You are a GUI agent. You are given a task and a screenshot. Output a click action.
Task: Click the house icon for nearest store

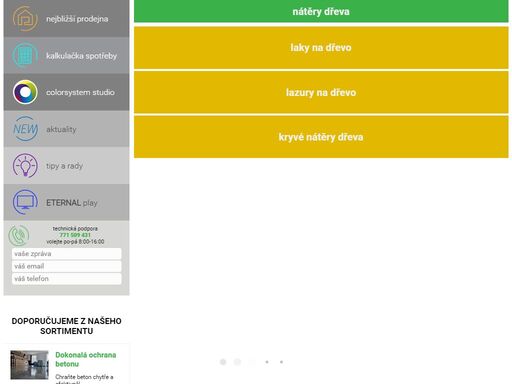(x=25, y=19)
